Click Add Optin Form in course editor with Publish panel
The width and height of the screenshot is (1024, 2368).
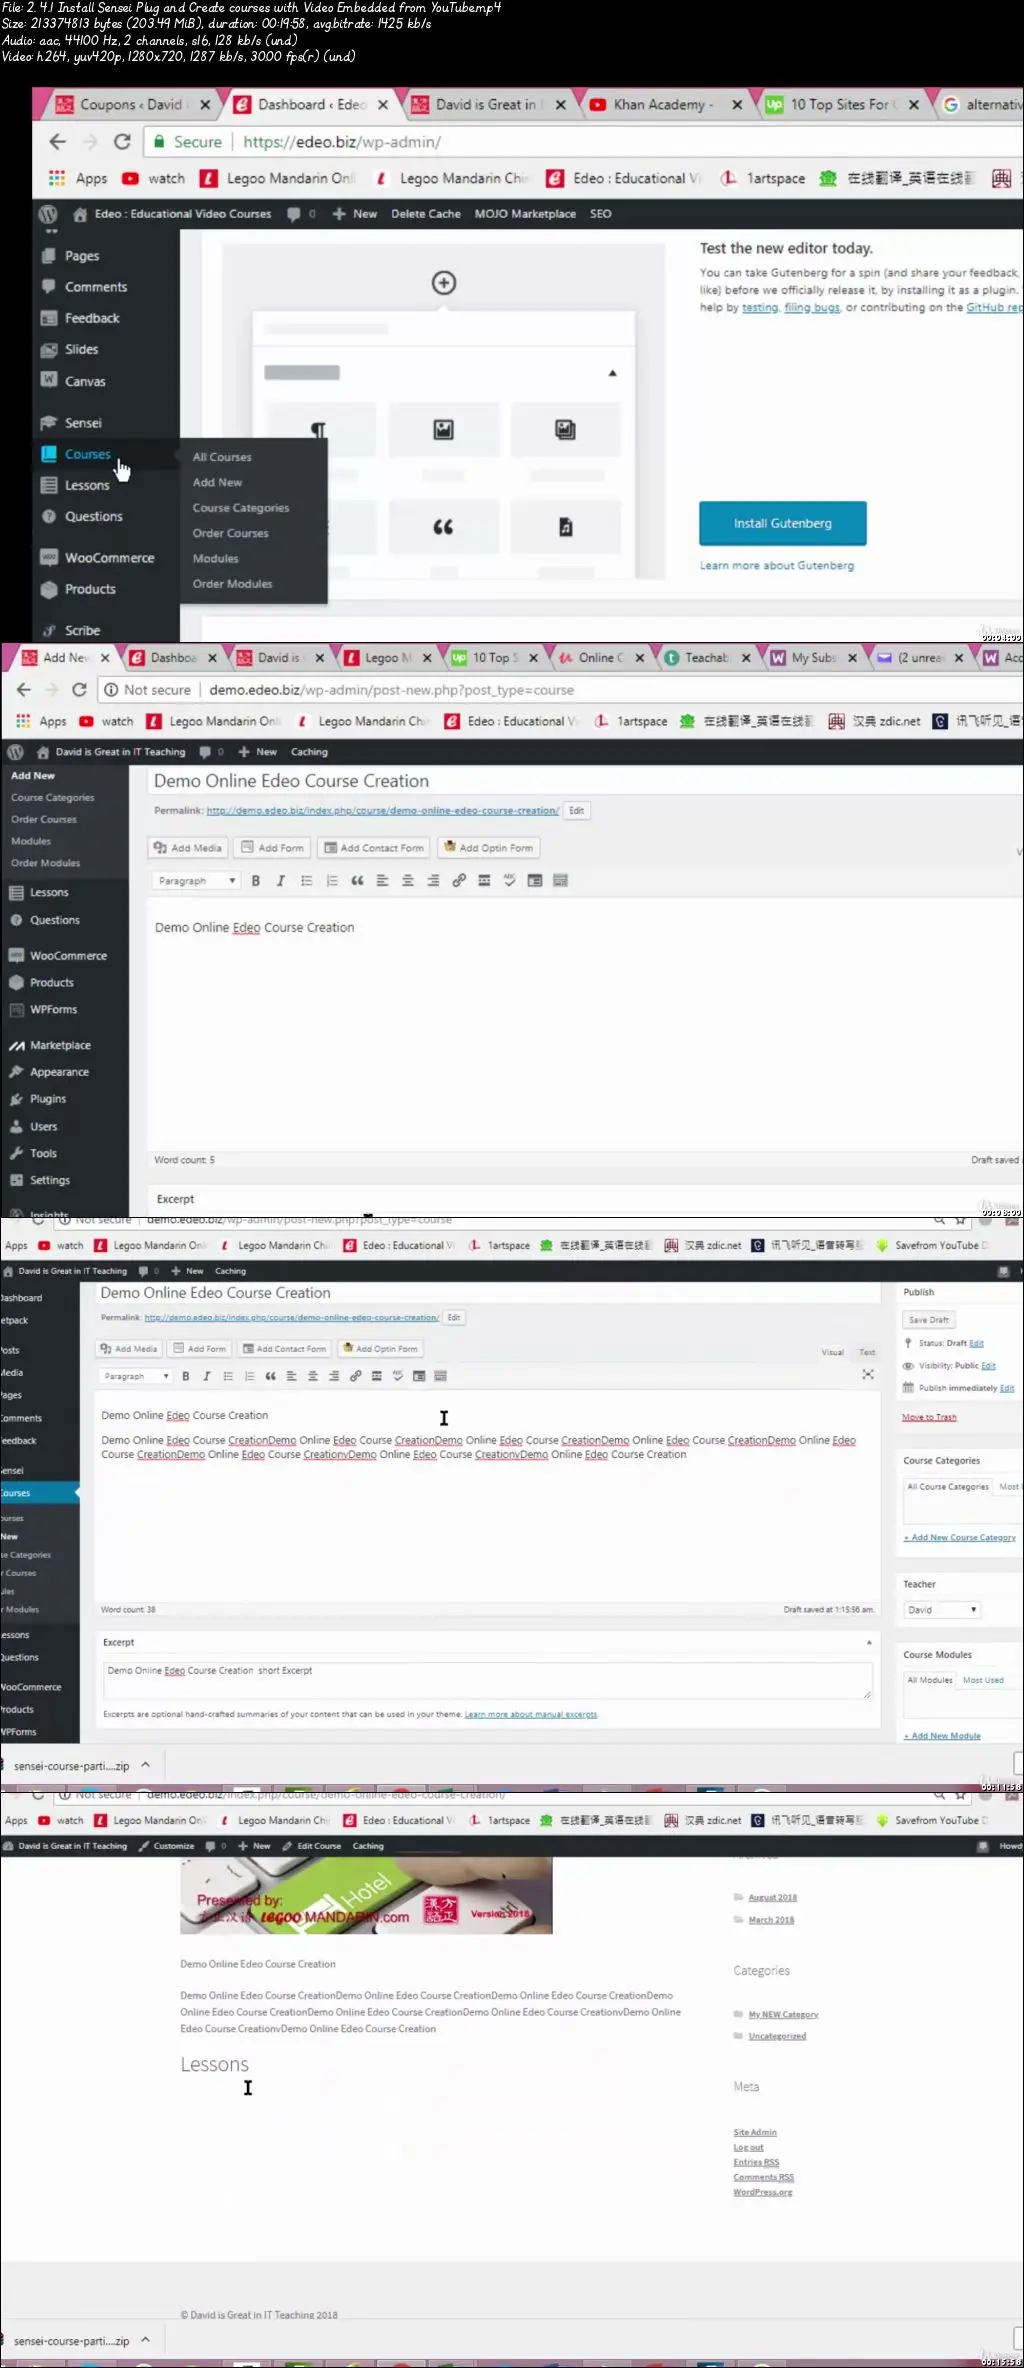[x=381, y=1349]
